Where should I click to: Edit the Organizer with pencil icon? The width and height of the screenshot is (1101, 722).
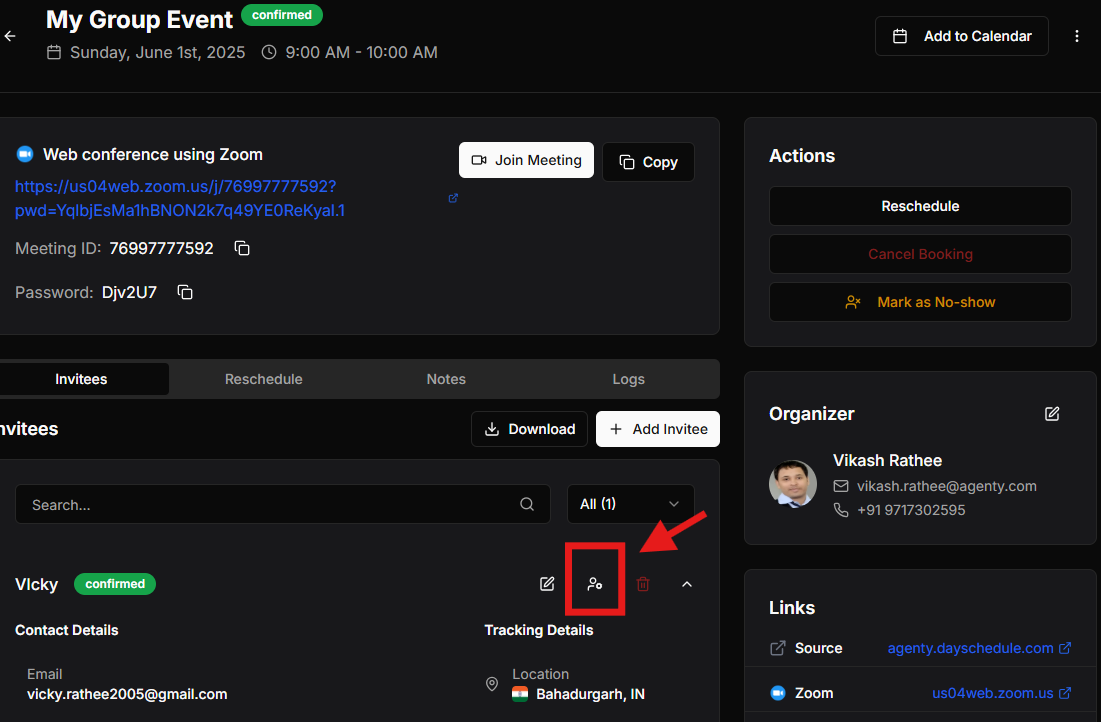(1052, 414)
